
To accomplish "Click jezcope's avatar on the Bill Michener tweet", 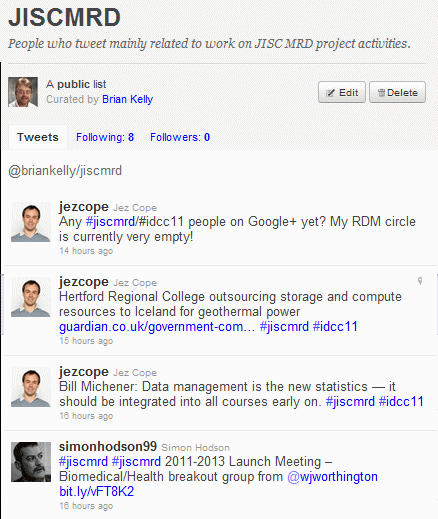I will (31, 387).
